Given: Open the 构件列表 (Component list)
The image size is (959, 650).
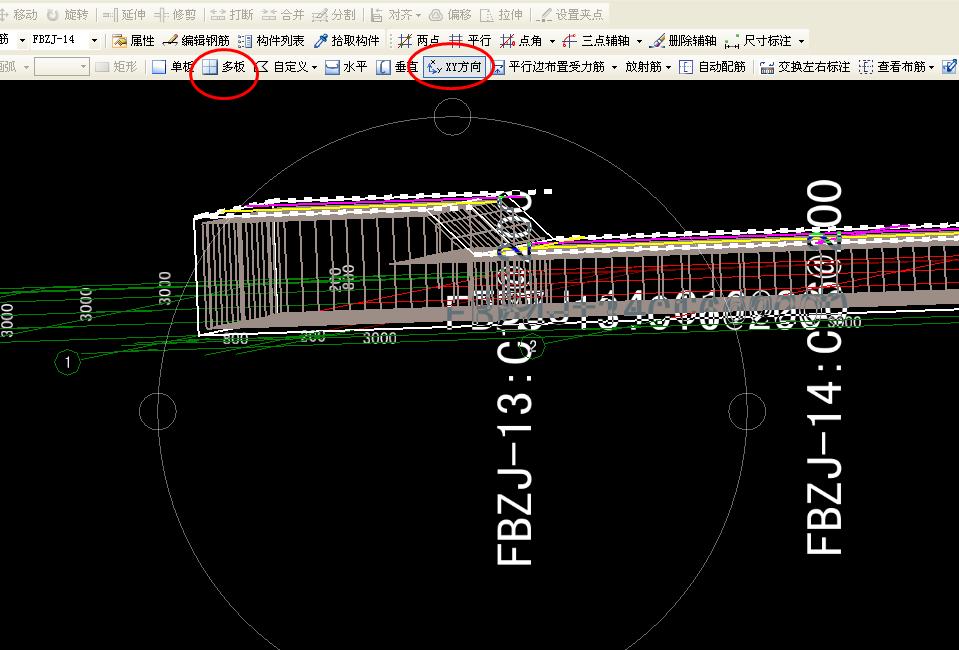Looking at the screenshot, I should [271, 40].
